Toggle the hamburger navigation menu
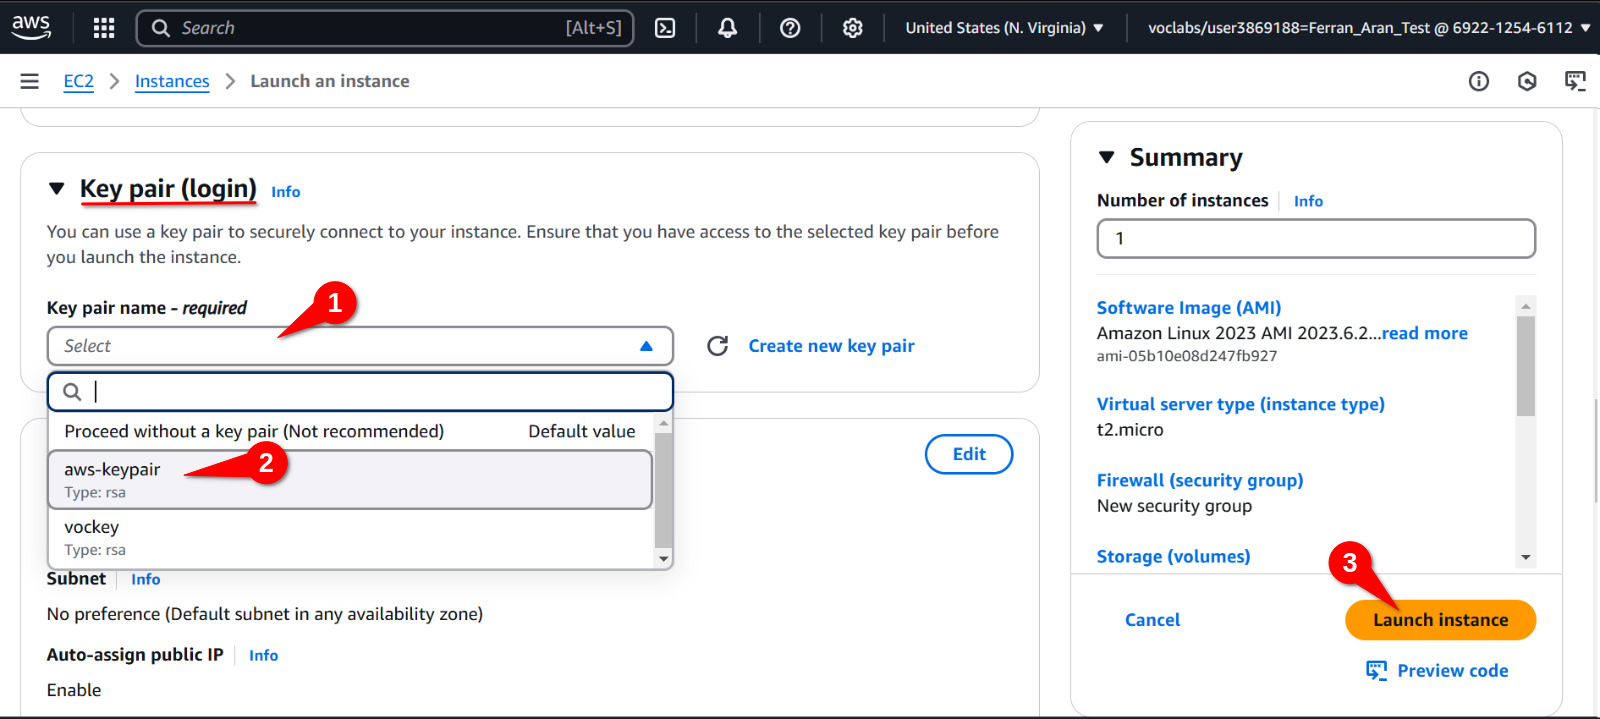Screen dimensions: 1600x719 pos(30,81)
